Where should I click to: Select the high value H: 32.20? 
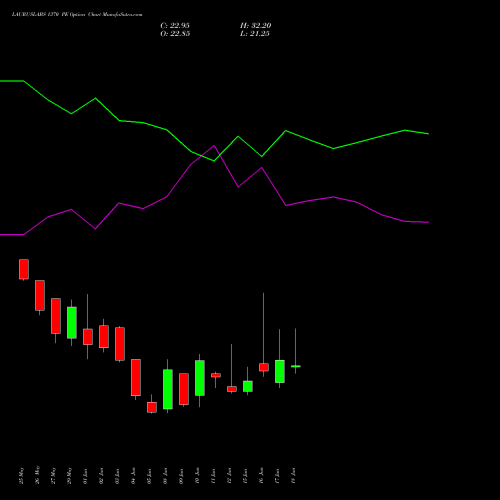[x=256, y=26]
